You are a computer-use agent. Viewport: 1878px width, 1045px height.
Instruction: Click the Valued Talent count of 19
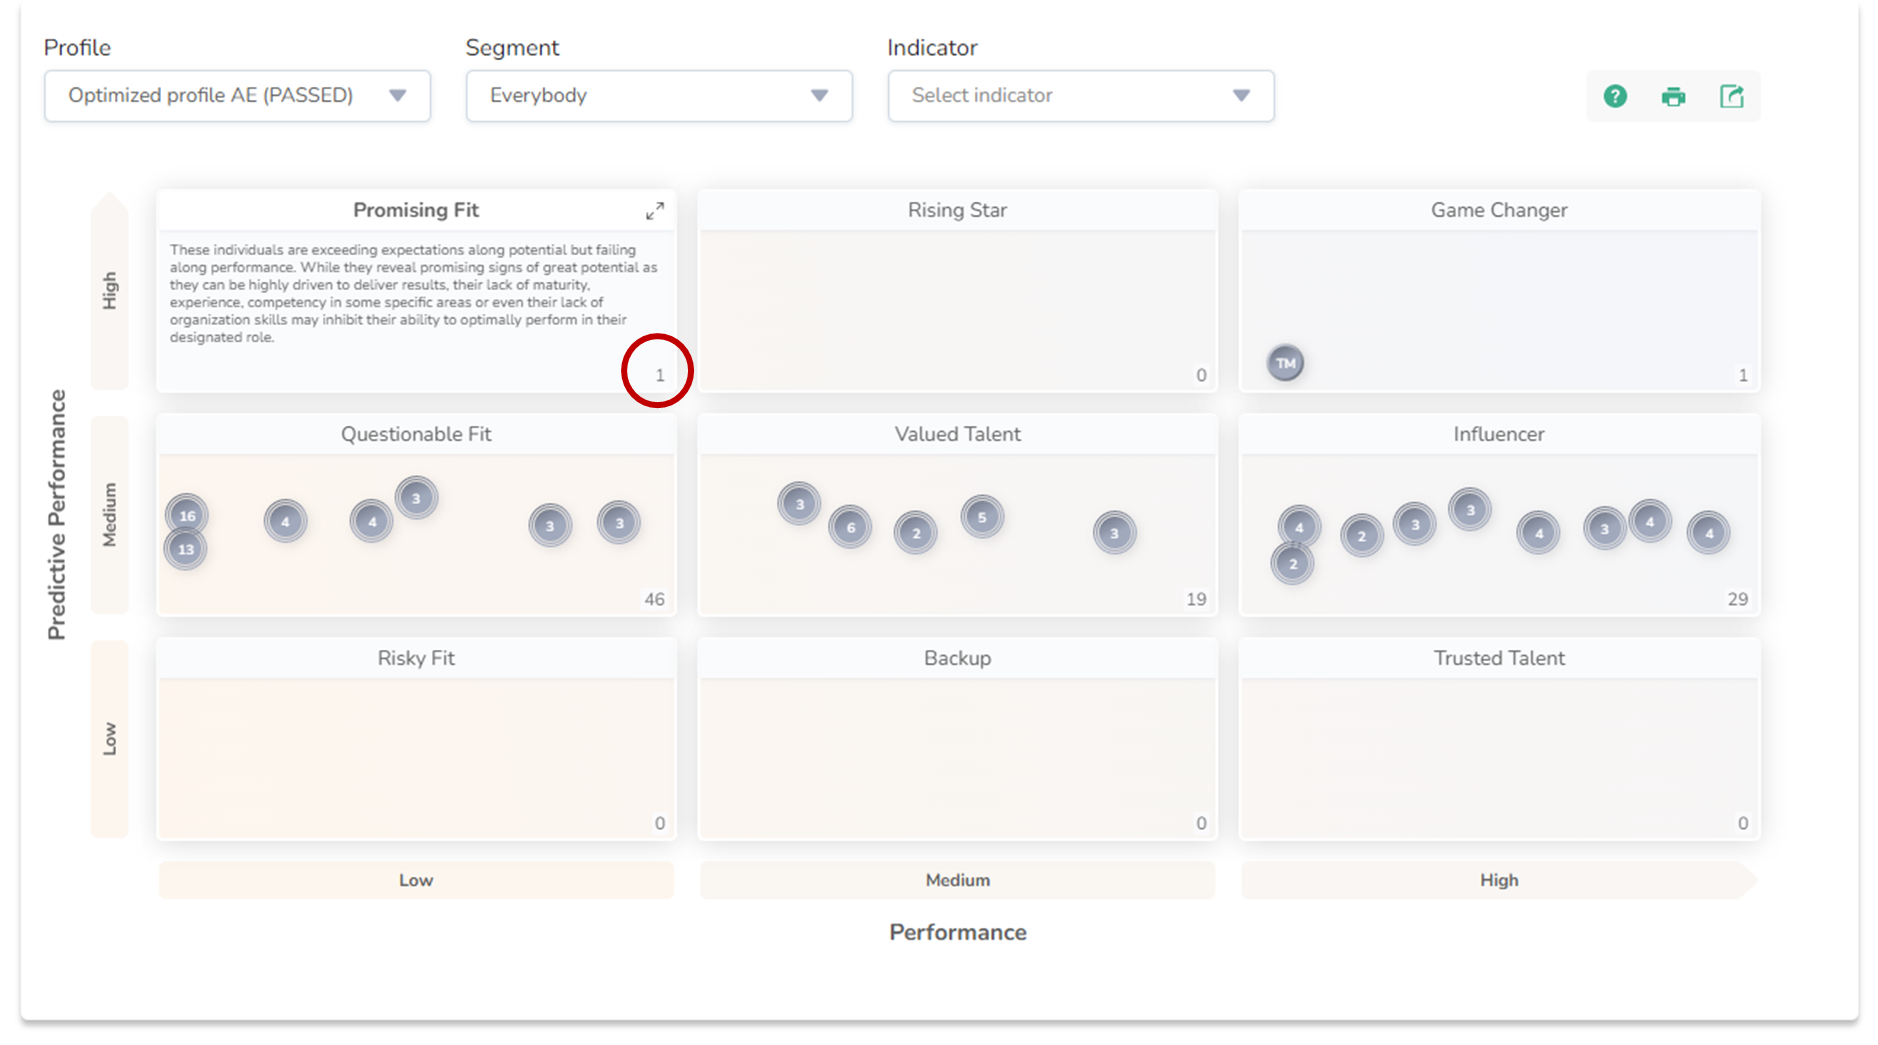coord(1196,599)
